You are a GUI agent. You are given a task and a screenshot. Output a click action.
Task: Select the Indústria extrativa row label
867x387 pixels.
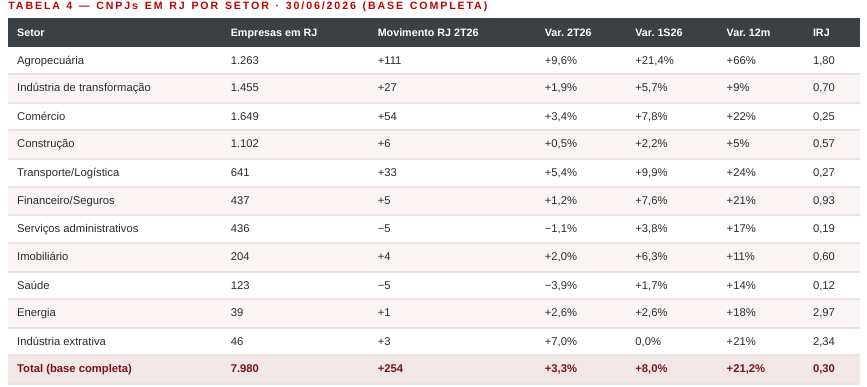pyautogui.click(x=61, y=341)
